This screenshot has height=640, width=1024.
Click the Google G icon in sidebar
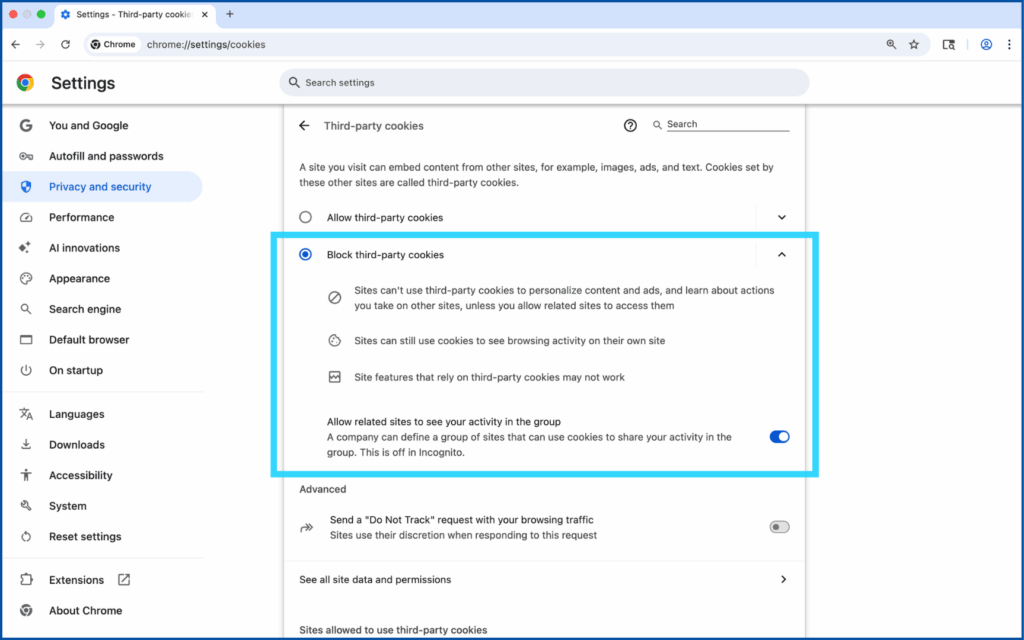25,125
